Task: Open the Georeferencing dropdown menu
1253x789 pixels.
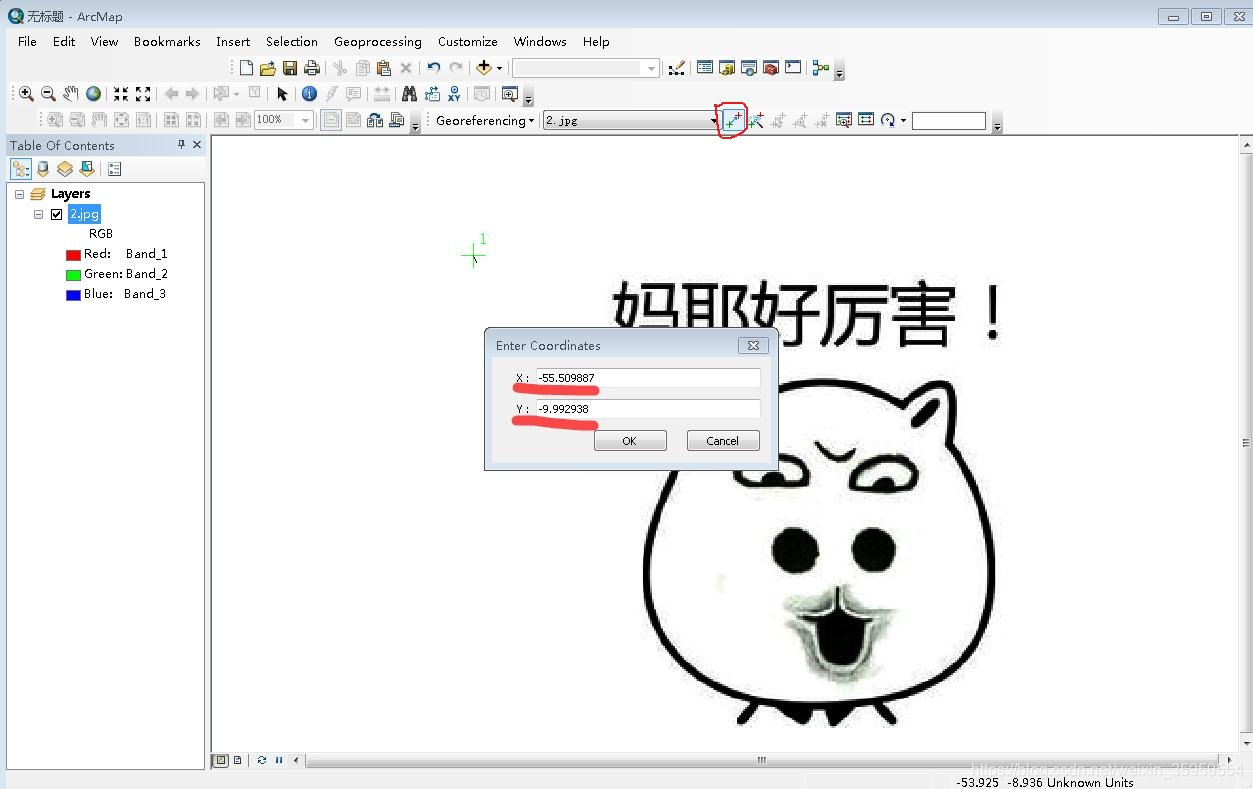Action: pos(485,120)
